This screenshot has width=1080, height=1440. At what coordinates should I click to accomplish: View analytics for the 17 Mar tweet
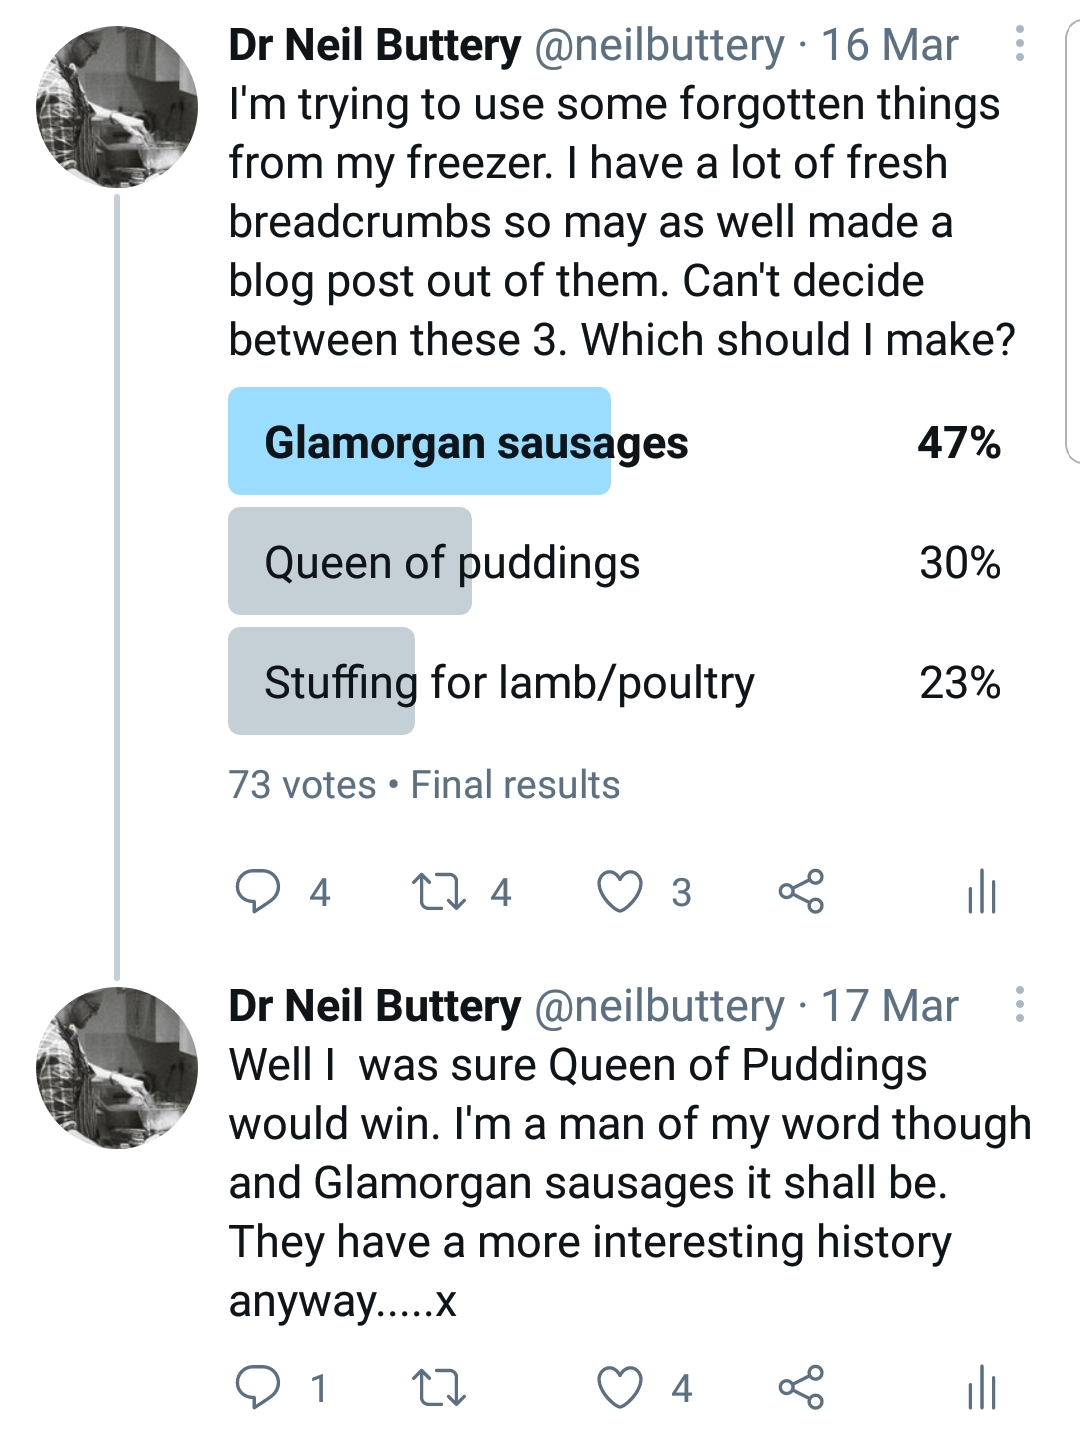982,1387
